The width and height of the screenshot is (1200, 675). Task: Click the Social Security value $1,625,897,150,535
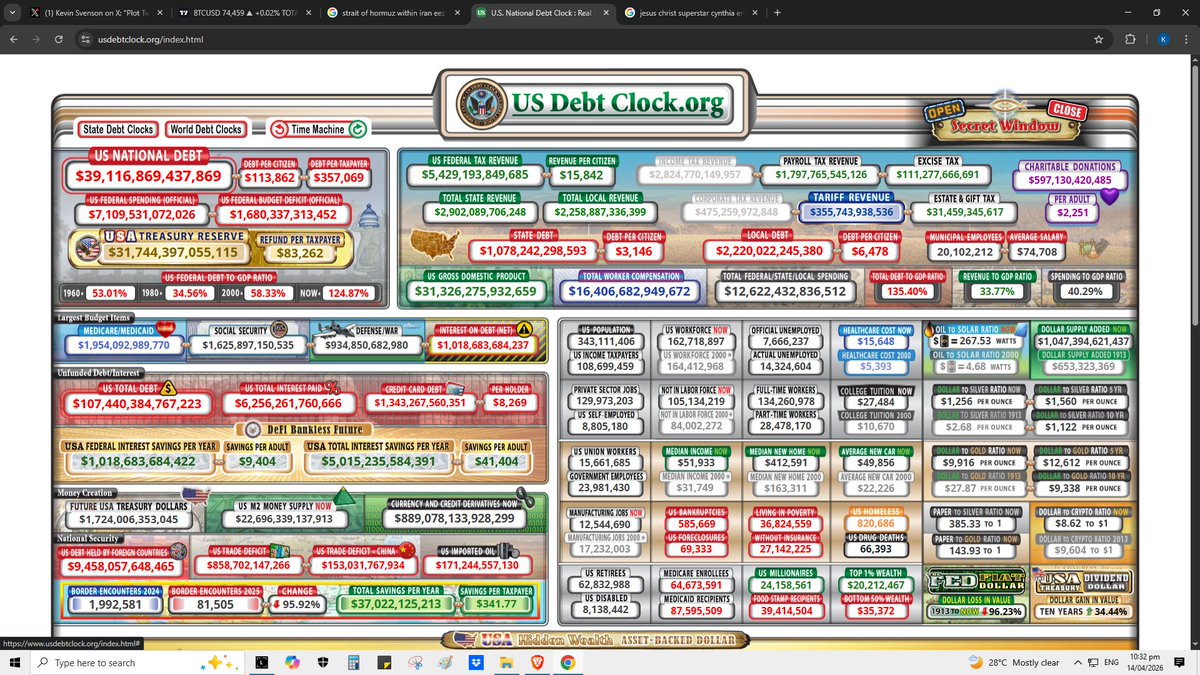(x=246, y=344)
